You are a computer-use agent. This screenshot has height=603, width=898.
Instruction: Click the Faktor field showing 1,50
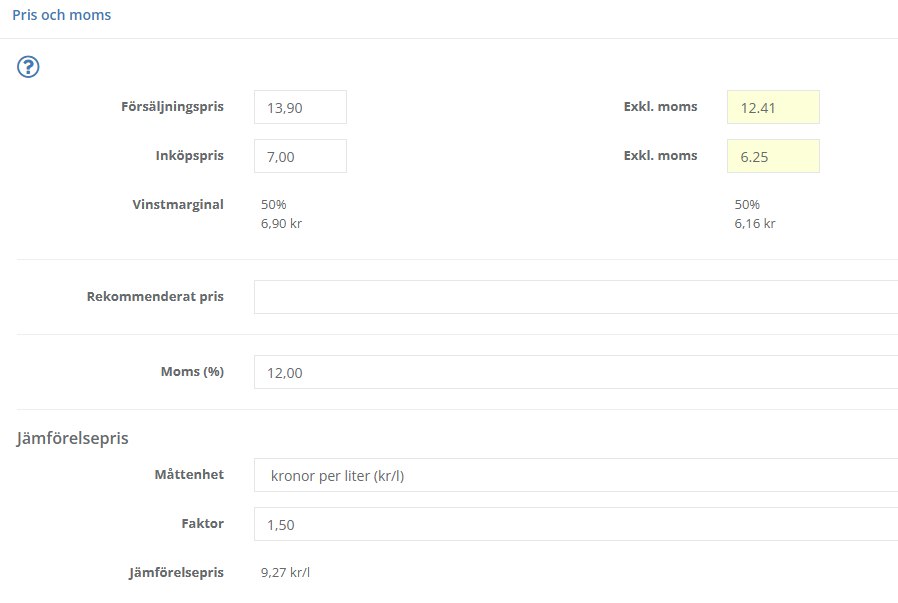(x=575, y=524)
